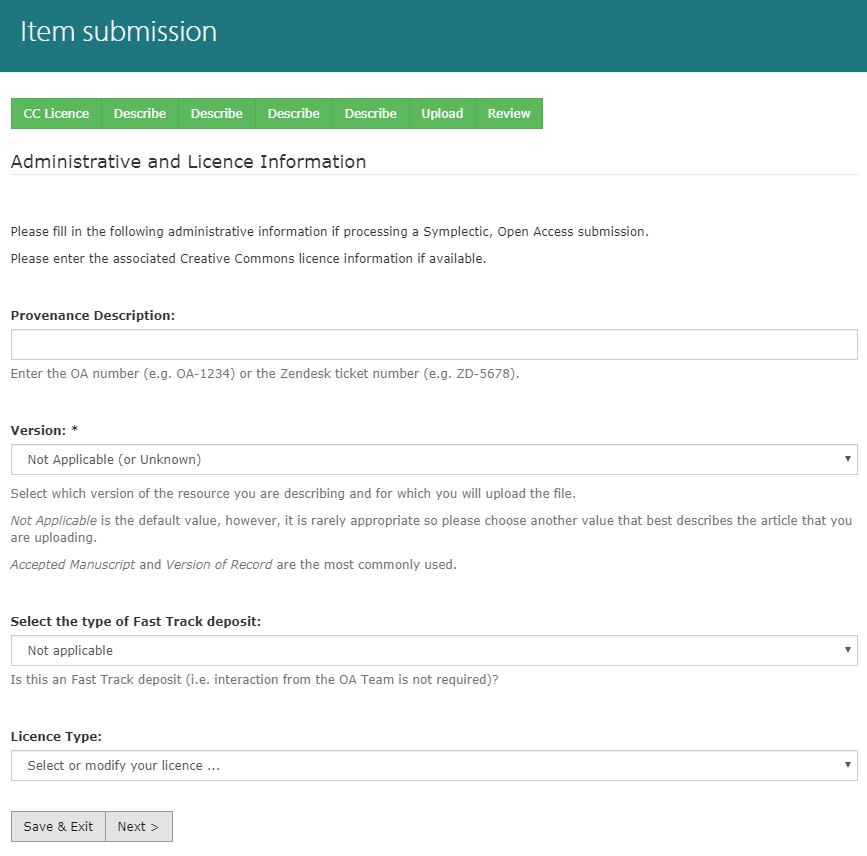
Task: Open the CC Licence step tab
Action: (x=56, y=114)
